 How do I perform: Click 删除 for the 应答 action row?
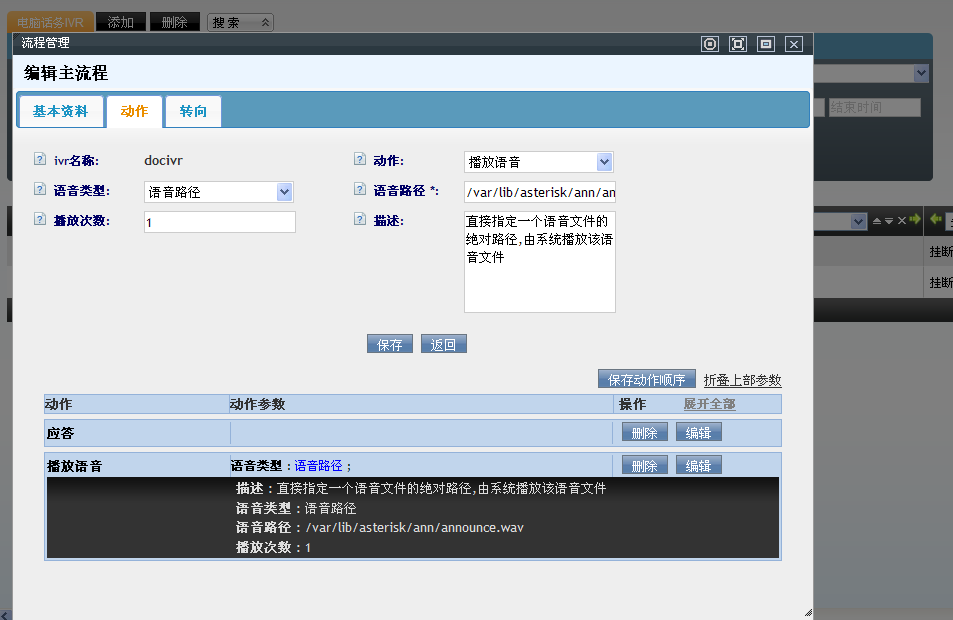[x=645, y=432]
